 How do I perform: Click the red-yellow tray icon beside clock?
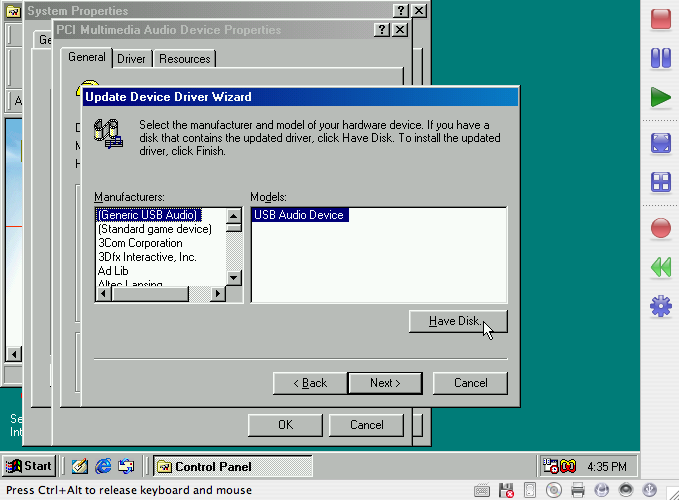click(568, 466)
